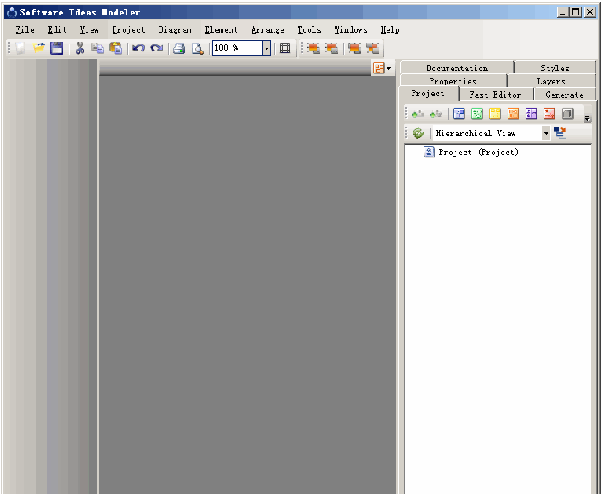Select the Project (Project) tree node
602x494 pixels.
click(478, 152)
